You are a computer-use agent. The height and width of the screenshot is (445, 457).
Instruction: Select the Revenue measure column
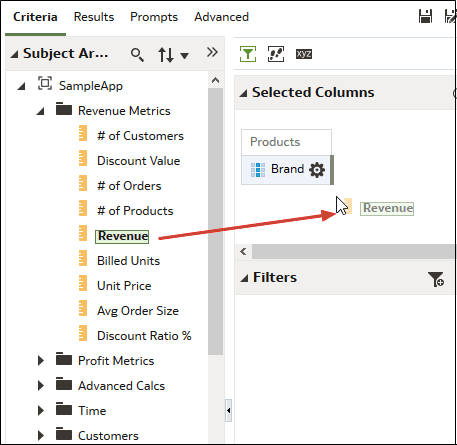point(122,236)
